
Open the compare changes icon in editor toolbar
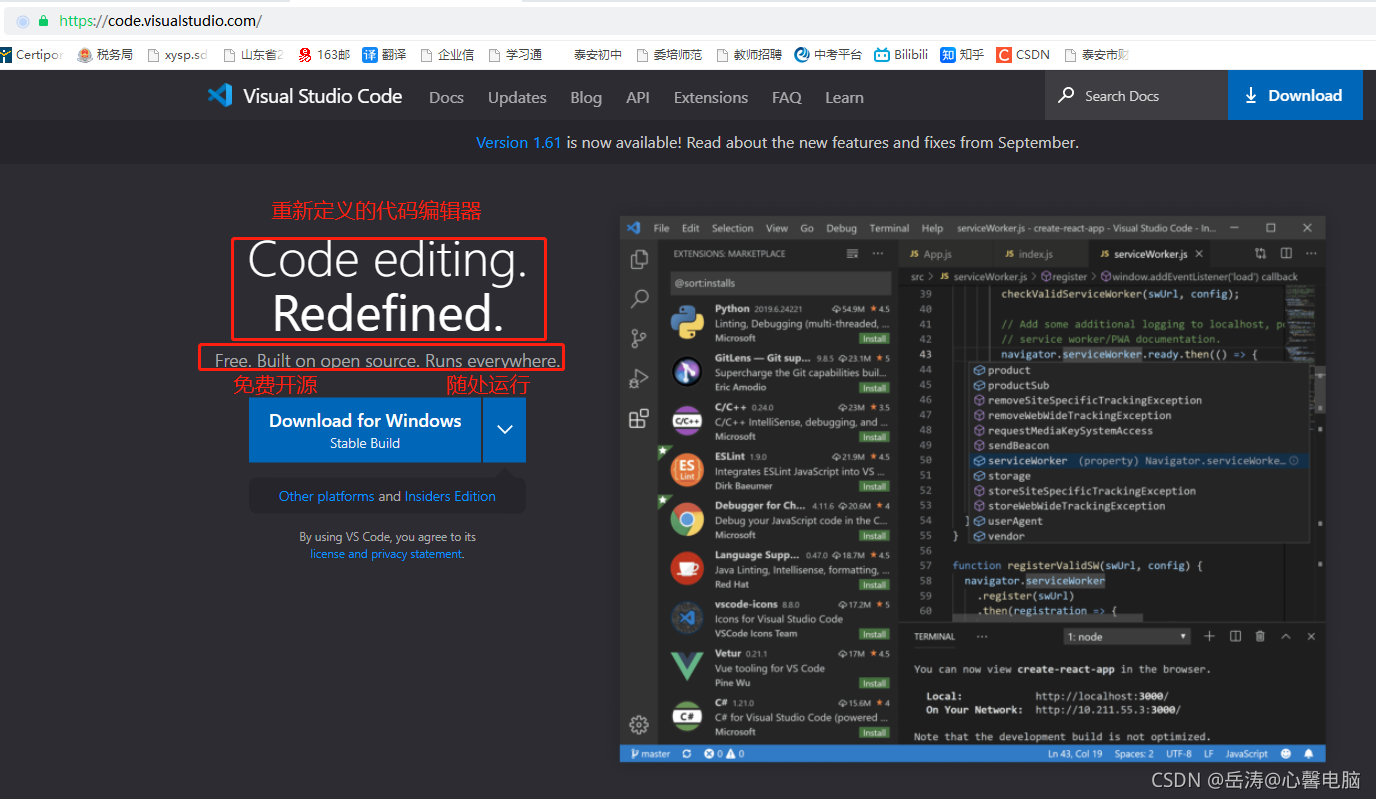pyautogui.click(x=1260, y=254)
